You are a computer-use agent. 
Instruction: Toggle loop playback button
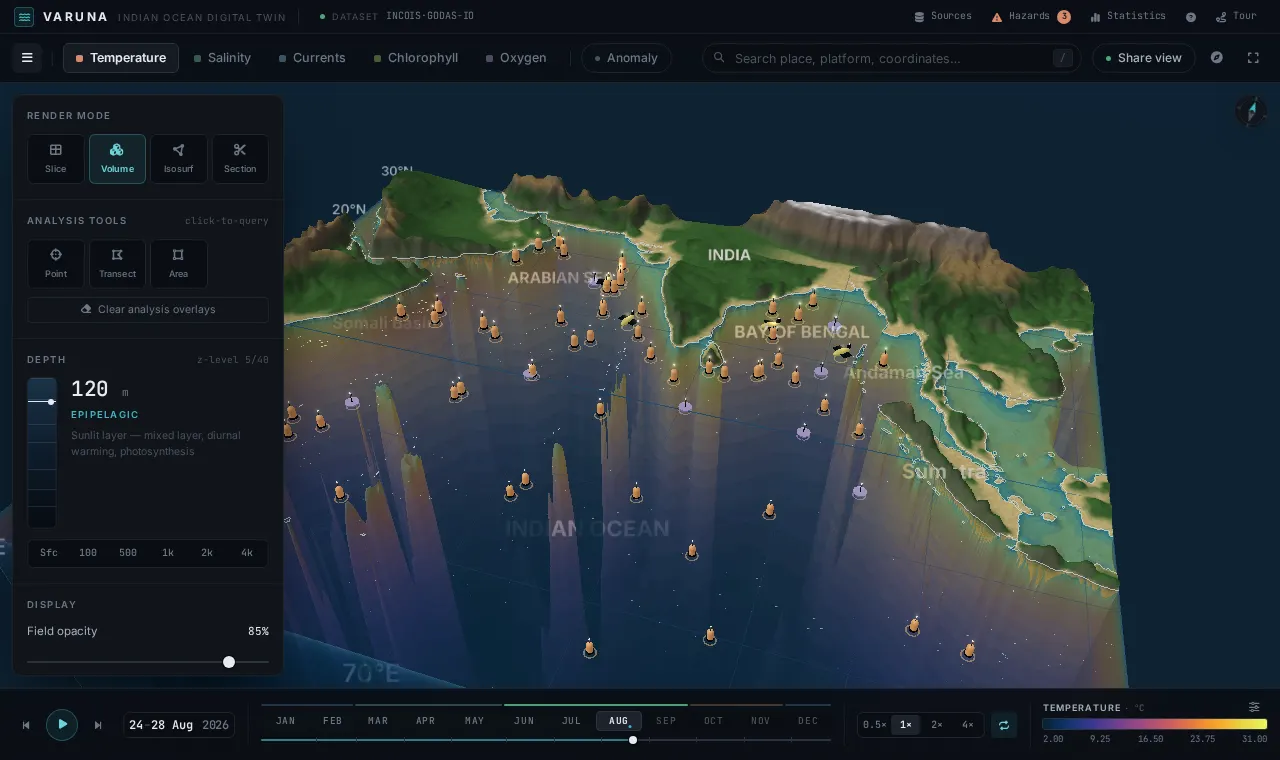pyautogui.click(x=1004, y=725)
